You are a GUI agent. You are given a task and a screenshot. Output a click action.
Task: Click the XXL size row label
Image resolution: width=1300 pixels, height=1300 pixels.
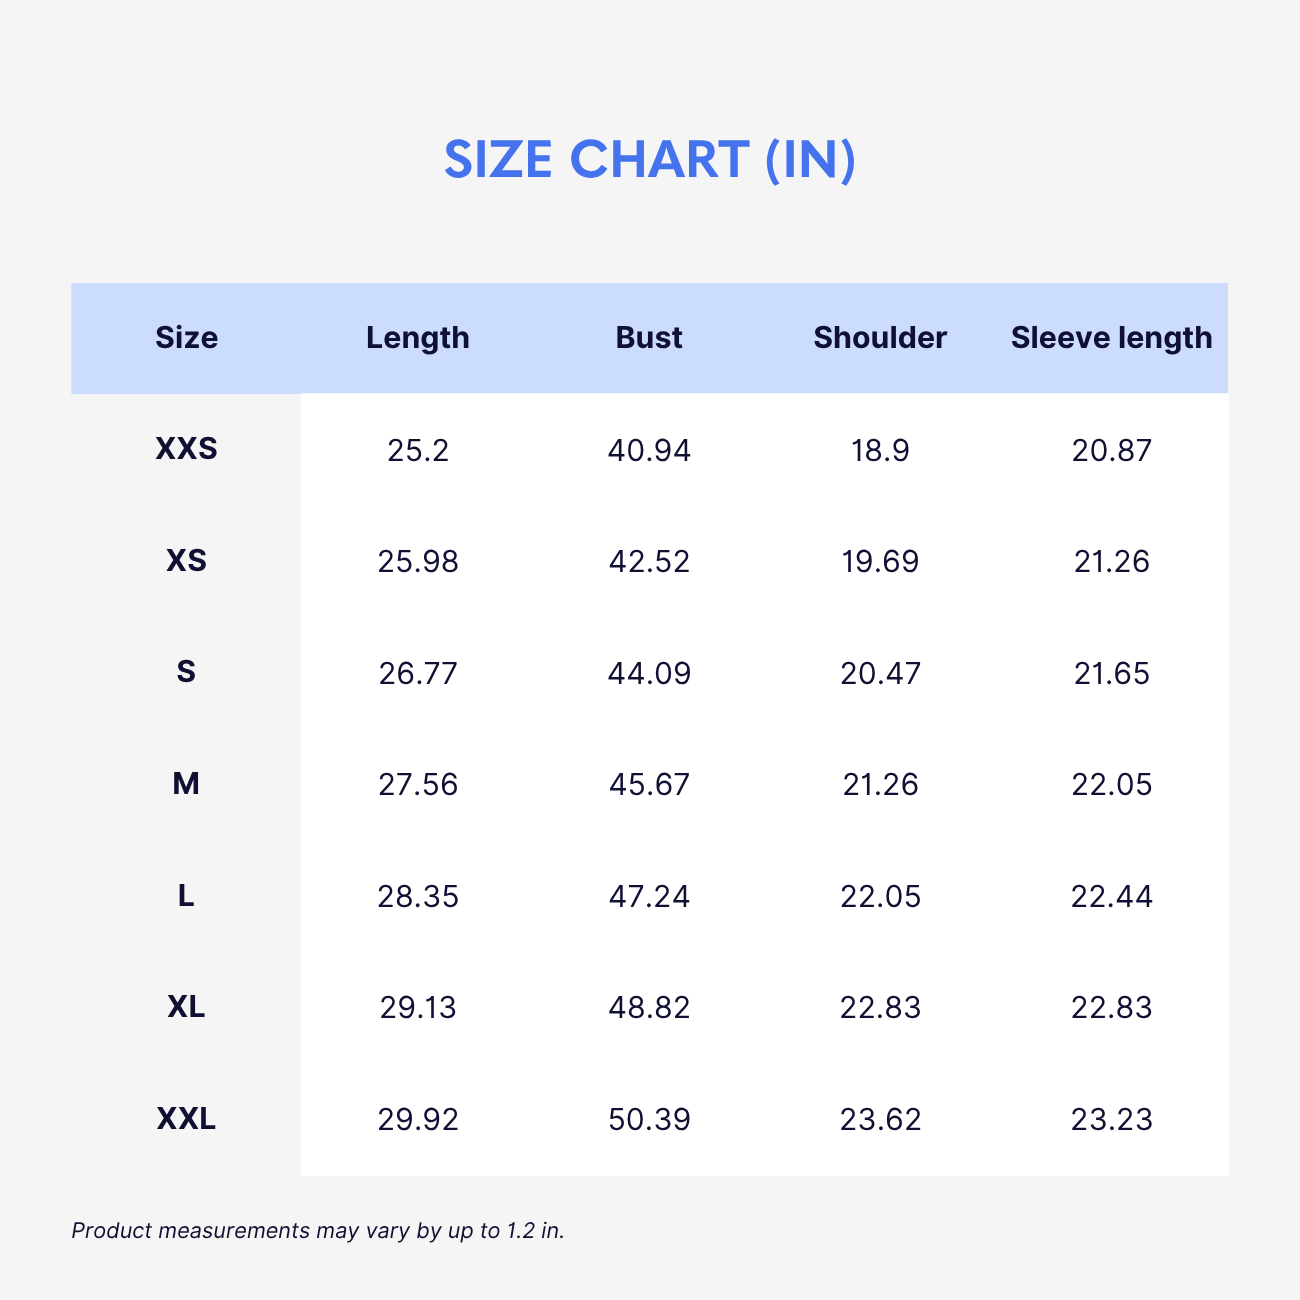[186, 1118]
